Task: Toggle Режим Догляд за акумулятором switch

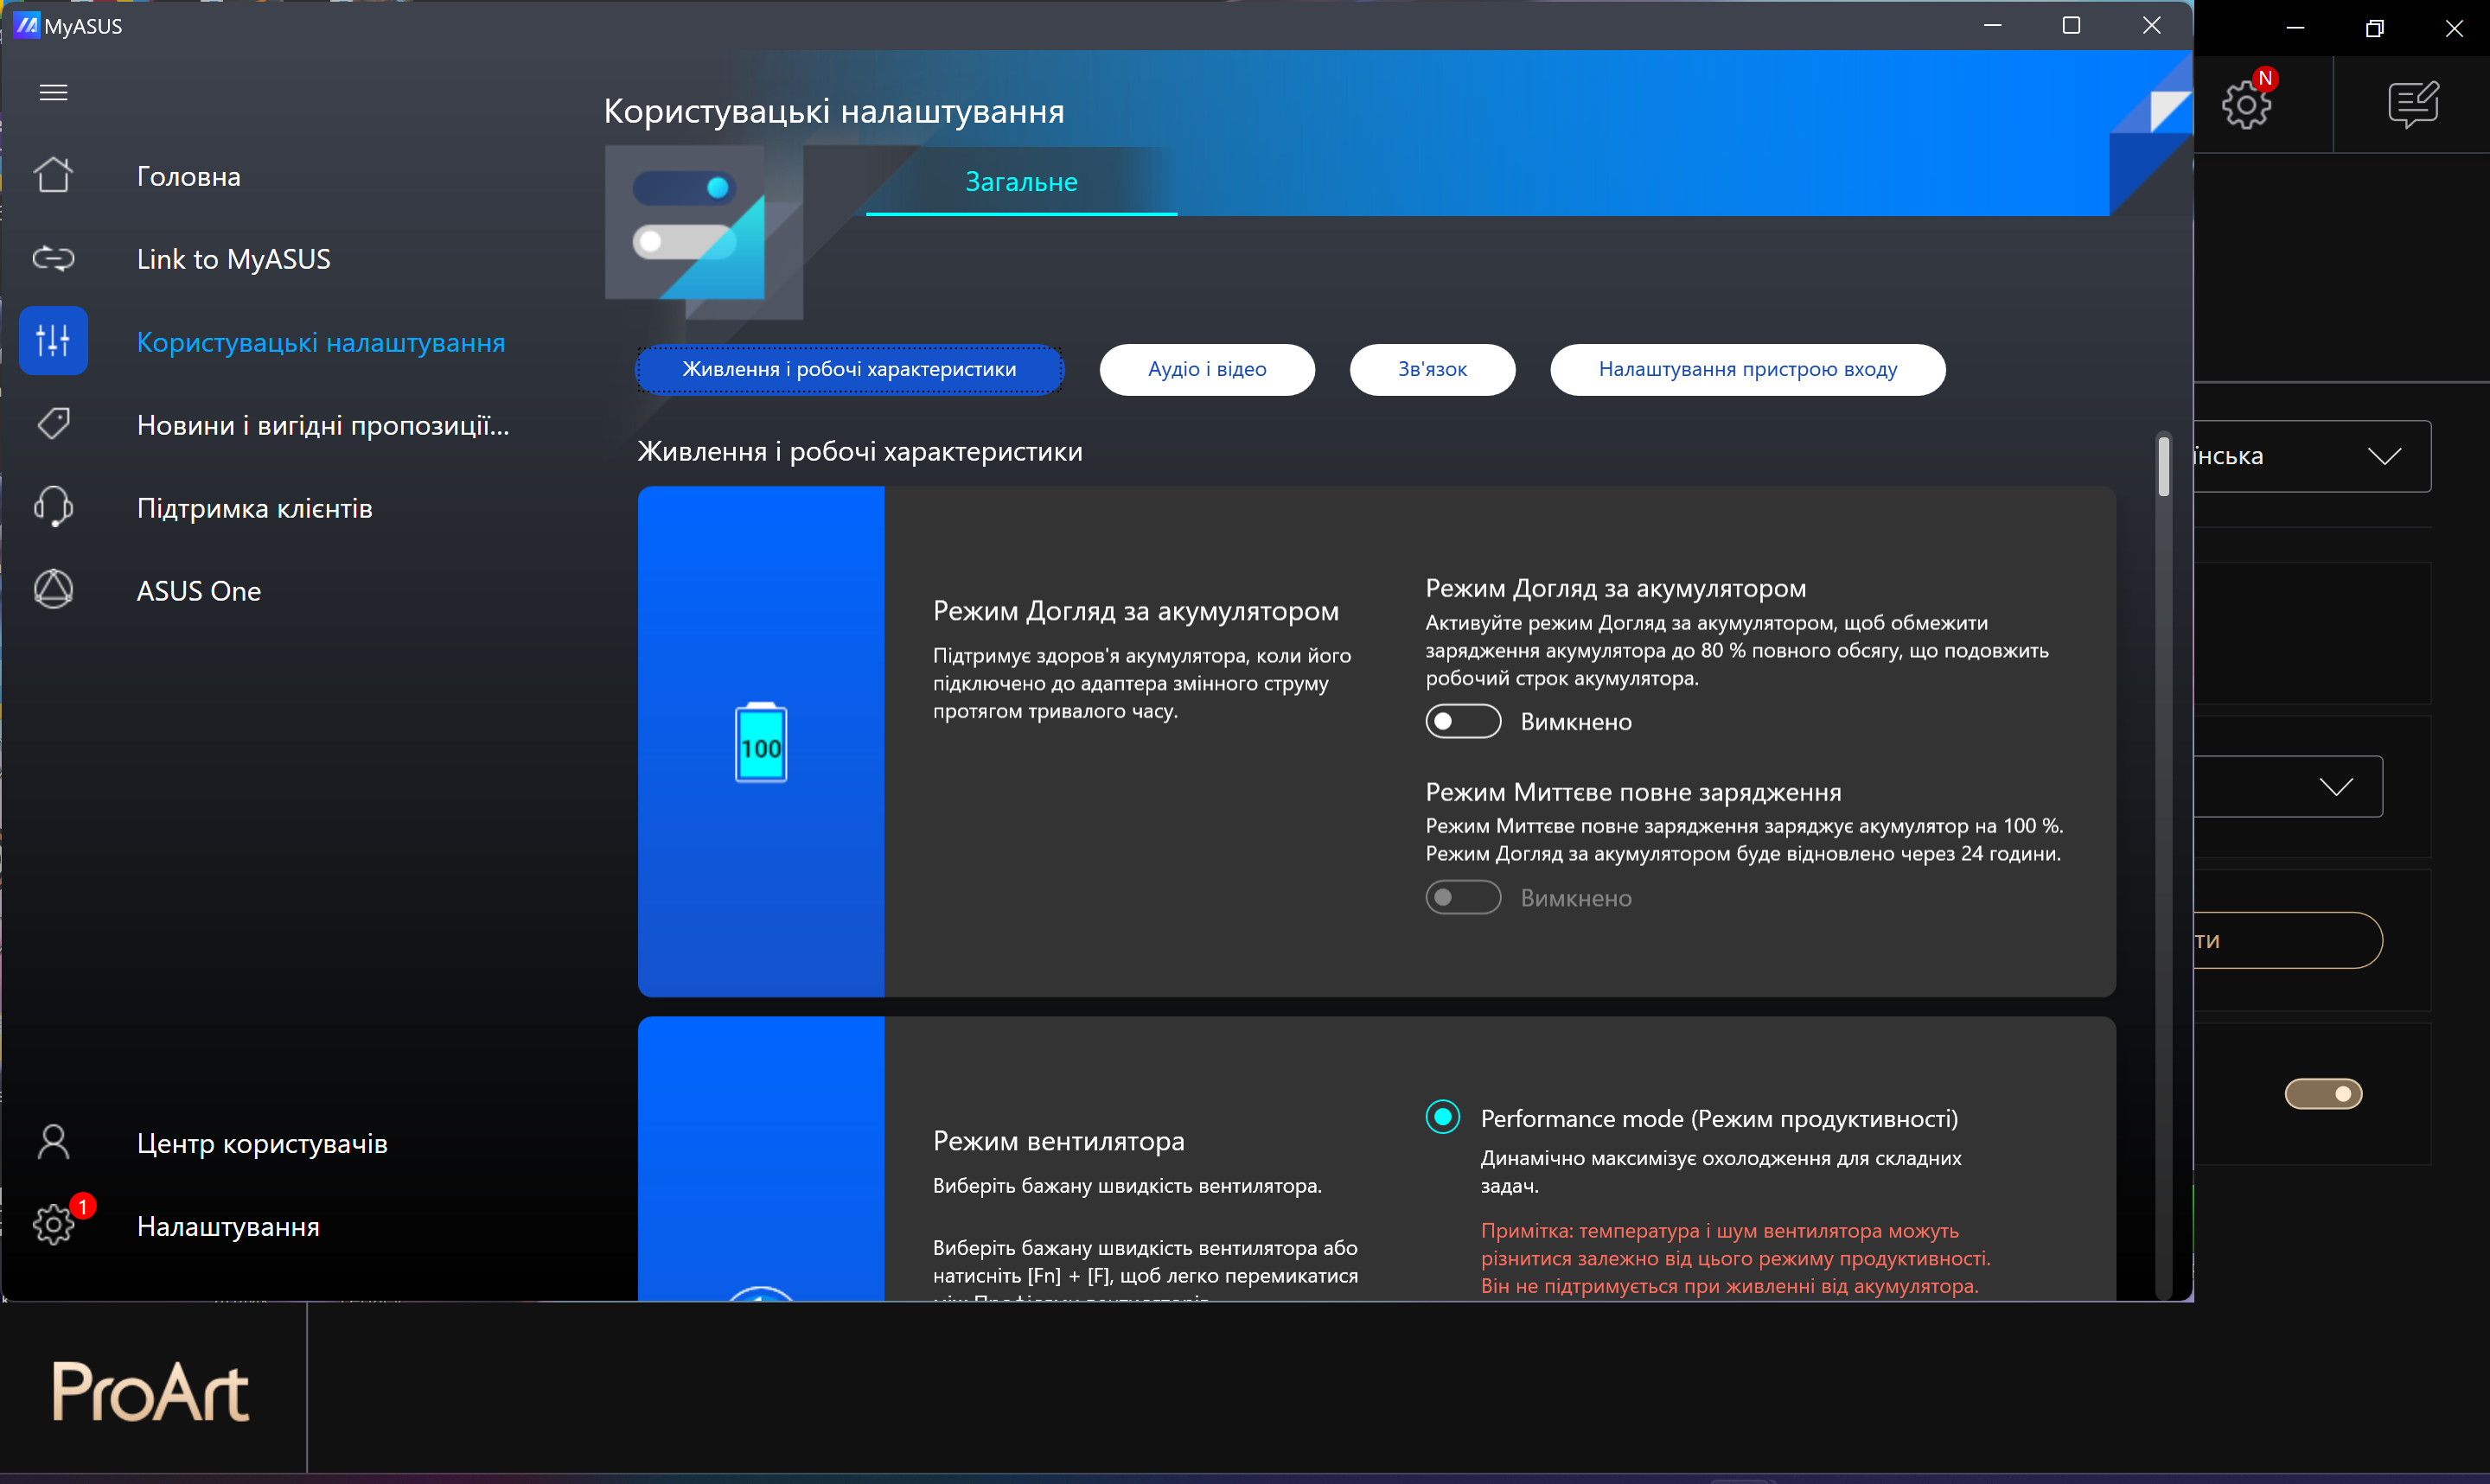Action: pos(1463,721)
